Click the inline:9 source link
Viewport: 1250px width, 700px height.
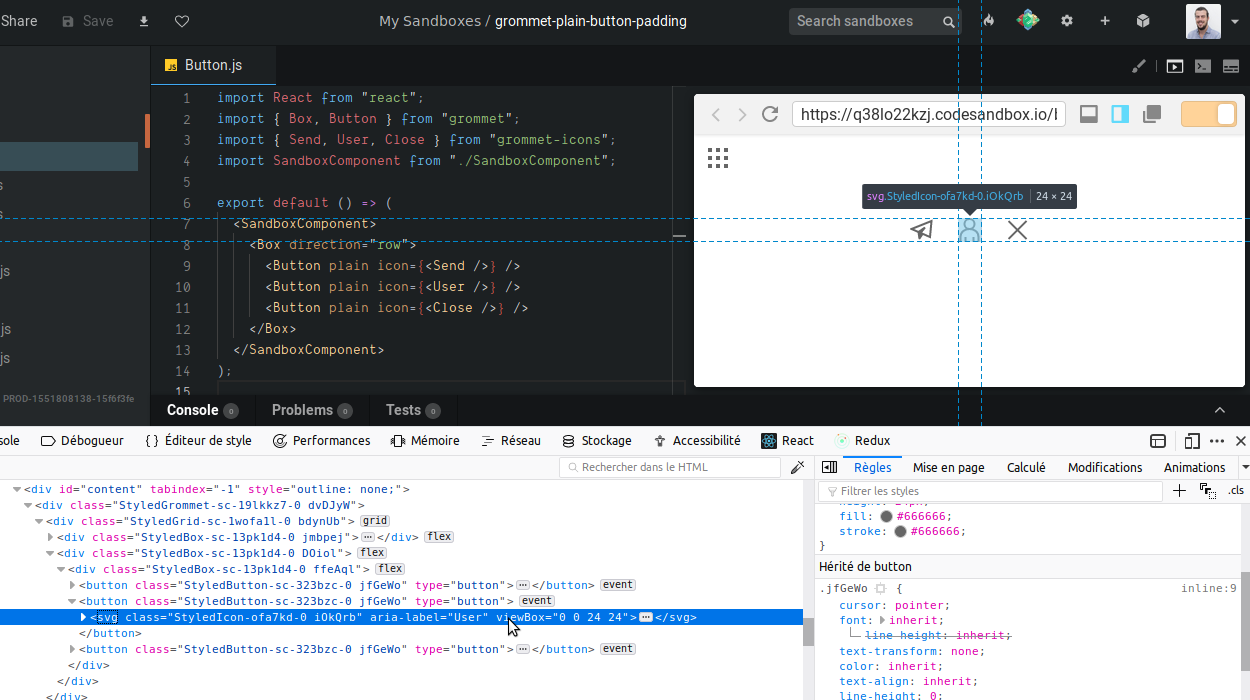pos(1209,589)
